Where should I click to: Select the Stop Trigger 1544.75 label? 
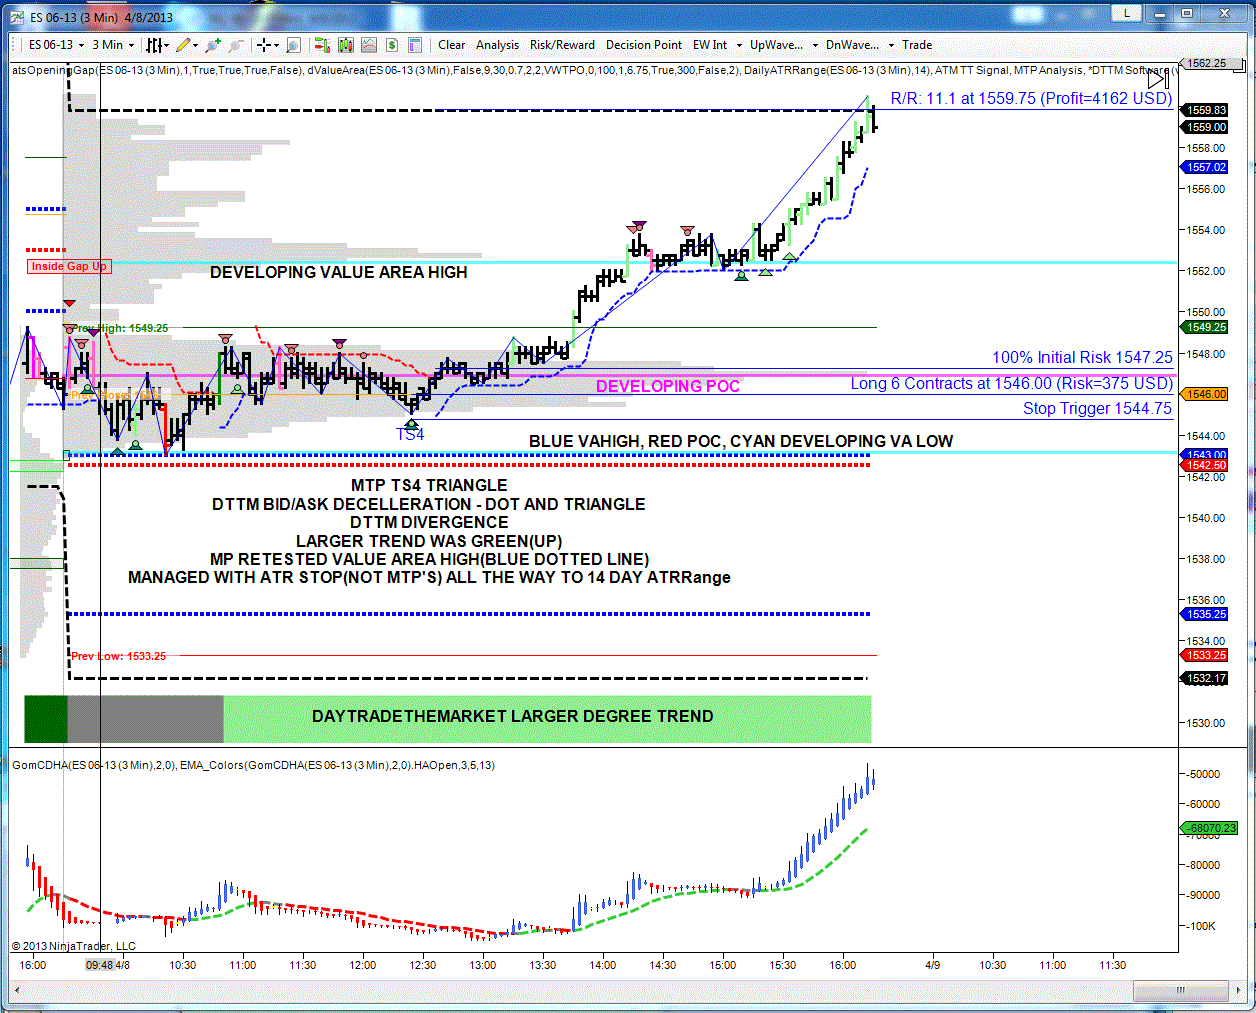[1097, 408]
